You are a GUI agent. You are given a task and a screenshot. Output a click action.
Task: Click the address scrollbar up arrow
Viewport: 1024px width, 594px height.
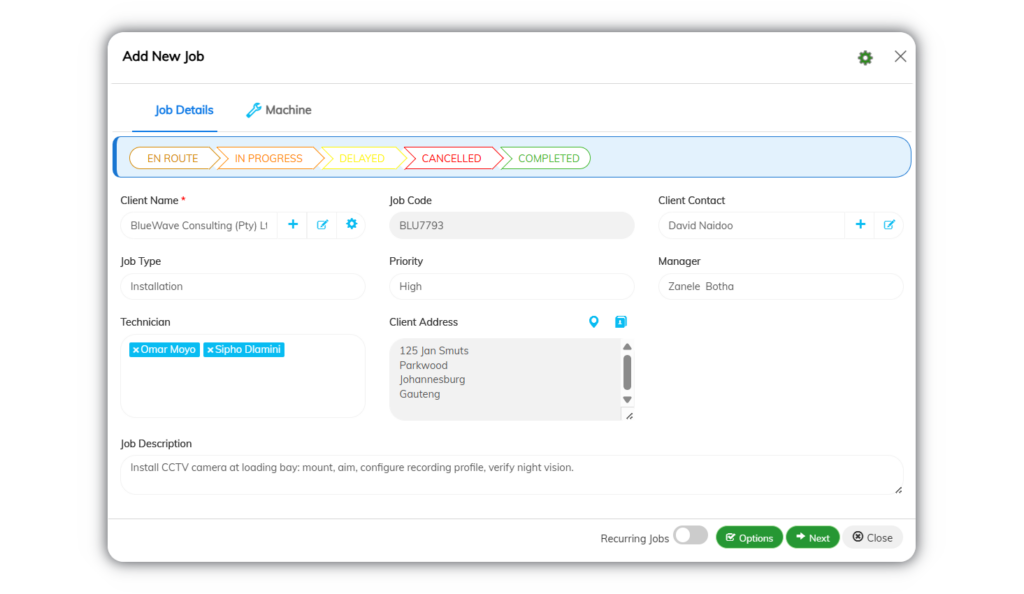(x=627, y=347)
